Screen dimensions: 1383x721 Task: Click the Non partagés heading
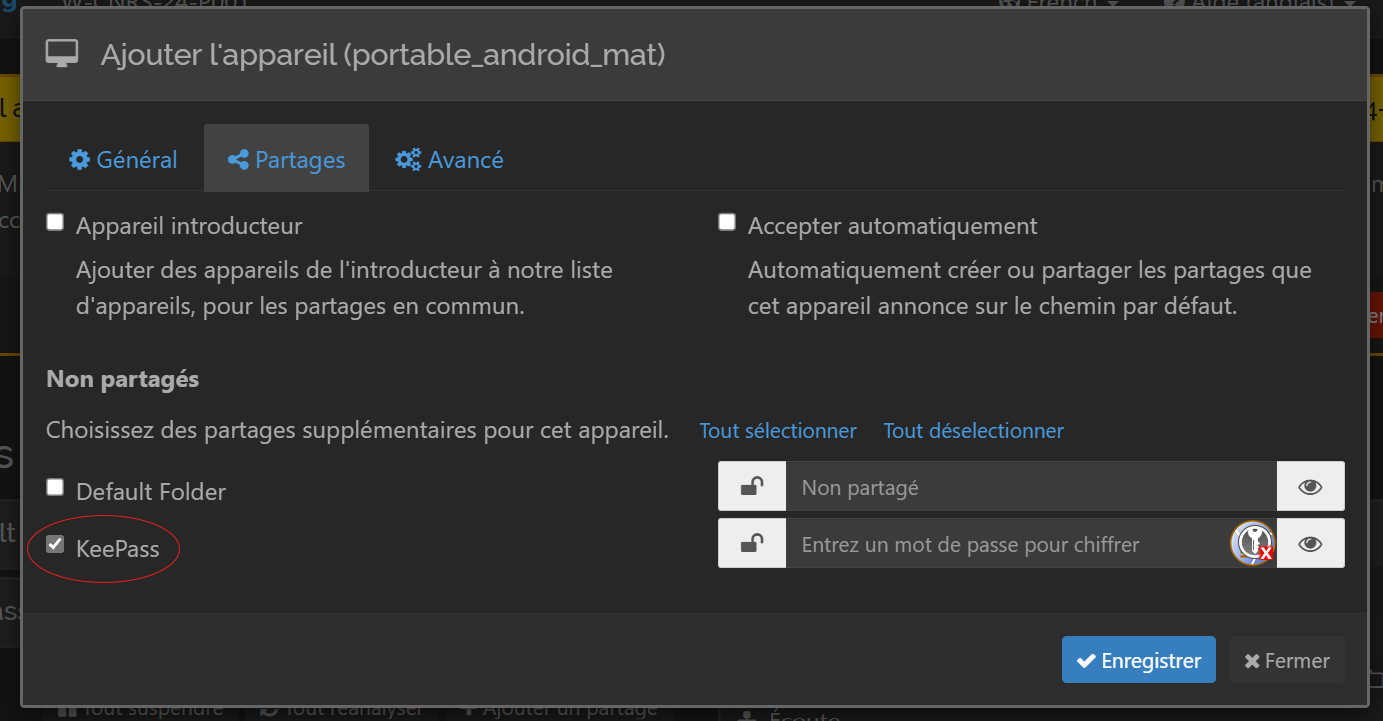coord(123,379)
